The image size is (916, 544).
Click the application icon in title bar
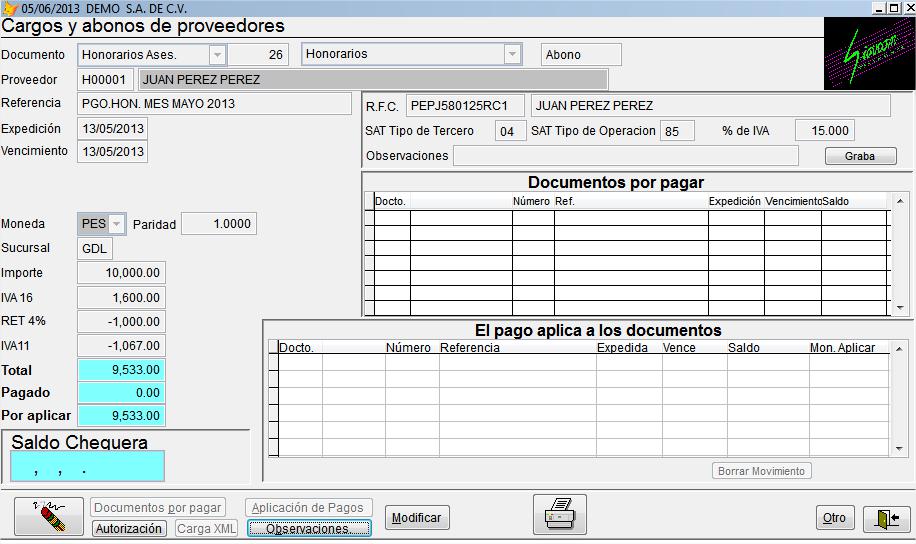9,8
